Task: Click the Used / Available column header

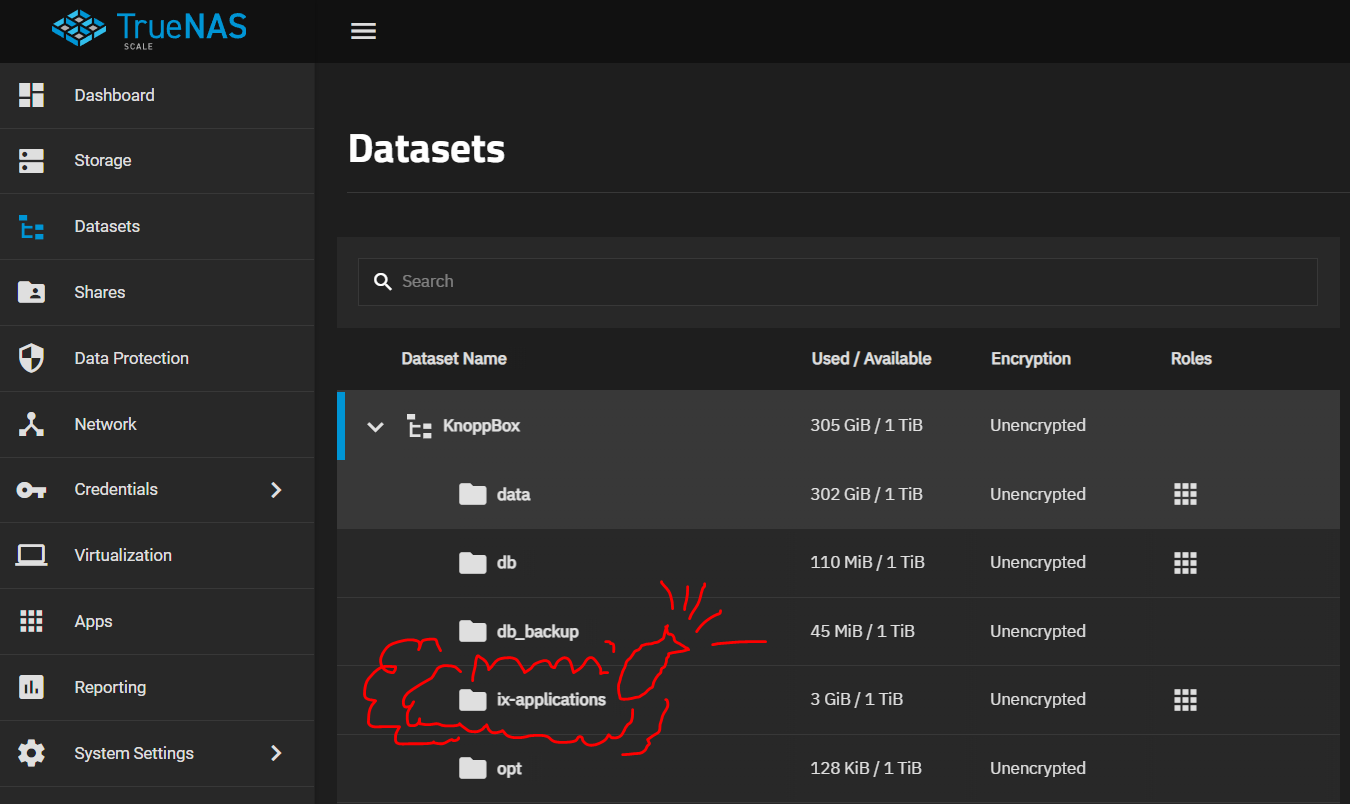Action: [871, 359]
